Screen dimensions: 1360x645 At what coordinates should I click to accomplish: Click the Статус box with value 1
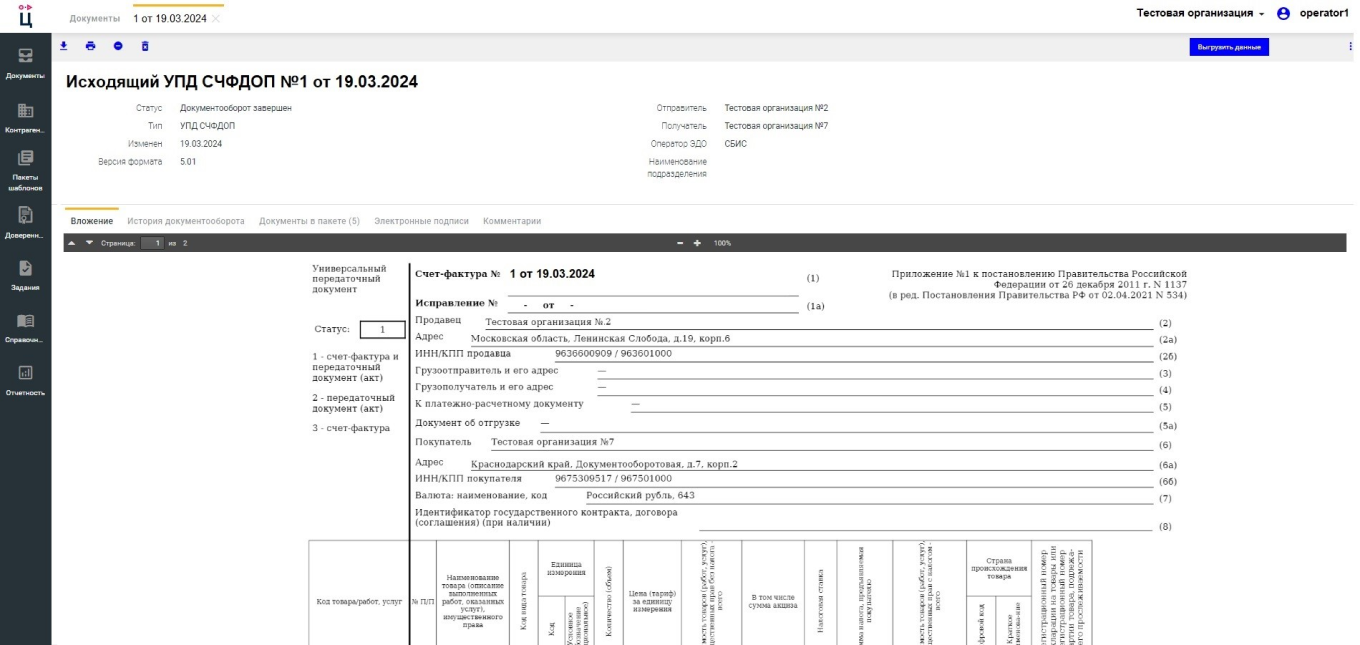[383, 329]
